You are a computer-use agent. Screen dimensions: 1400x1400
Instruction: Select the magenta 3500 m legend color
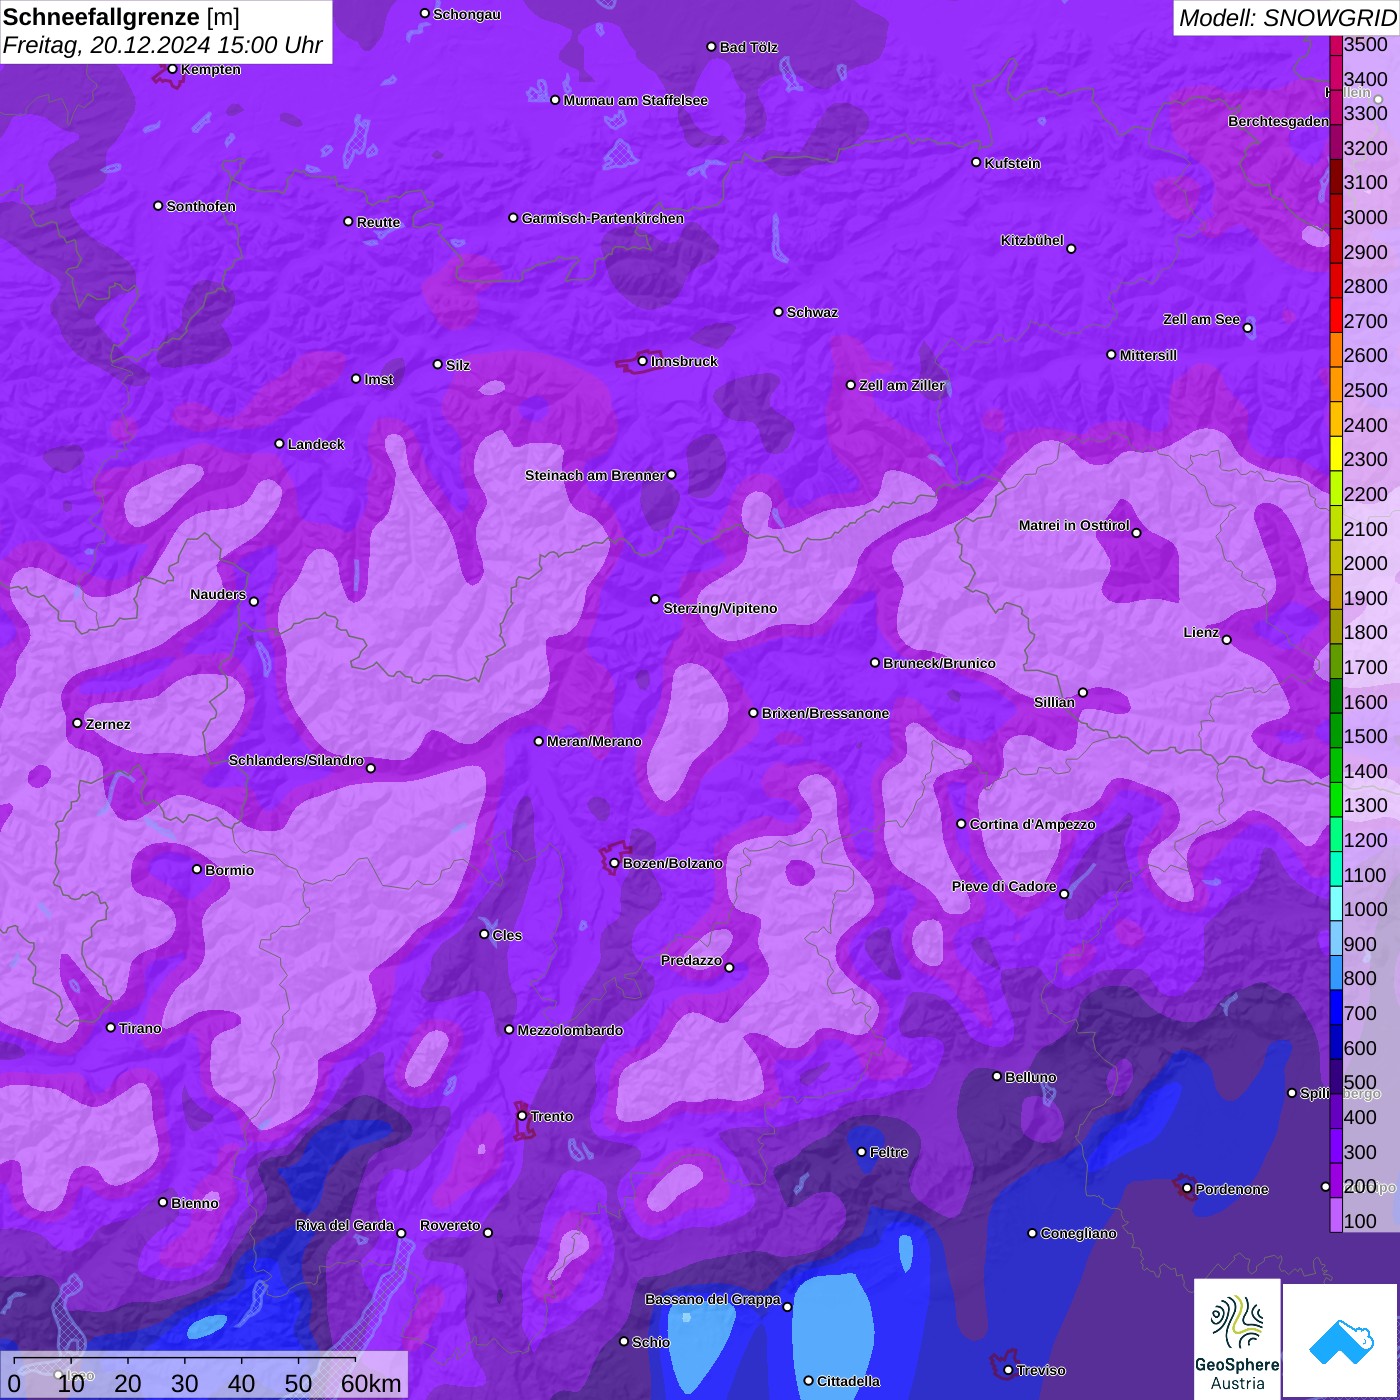(x=1336, y=45)
